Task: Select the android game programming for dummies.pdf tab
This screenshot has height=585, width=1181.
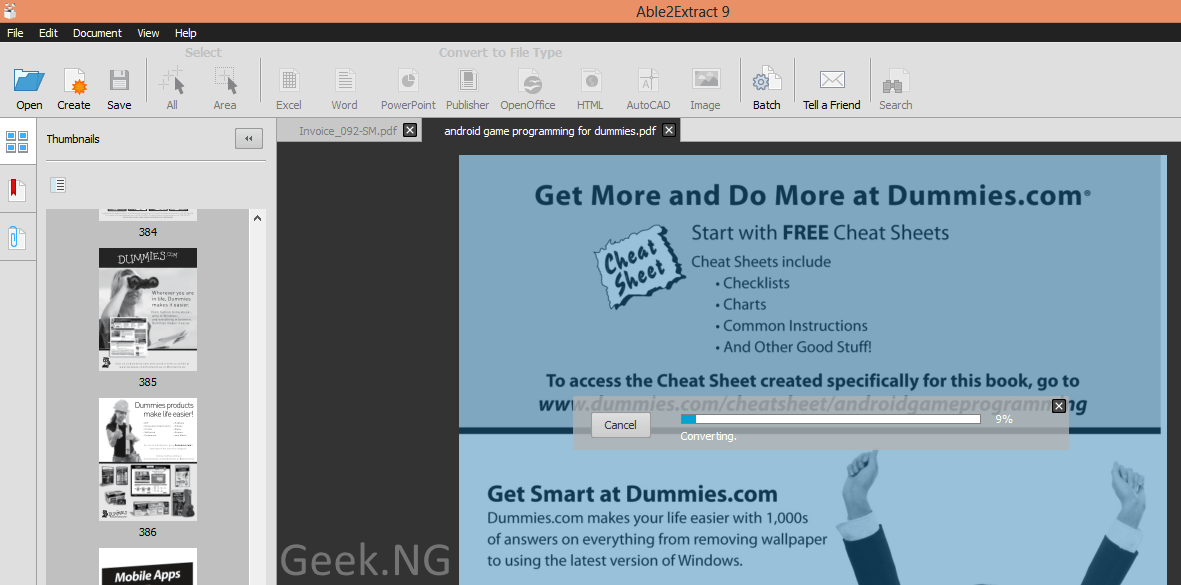Action: coord(550,130)
